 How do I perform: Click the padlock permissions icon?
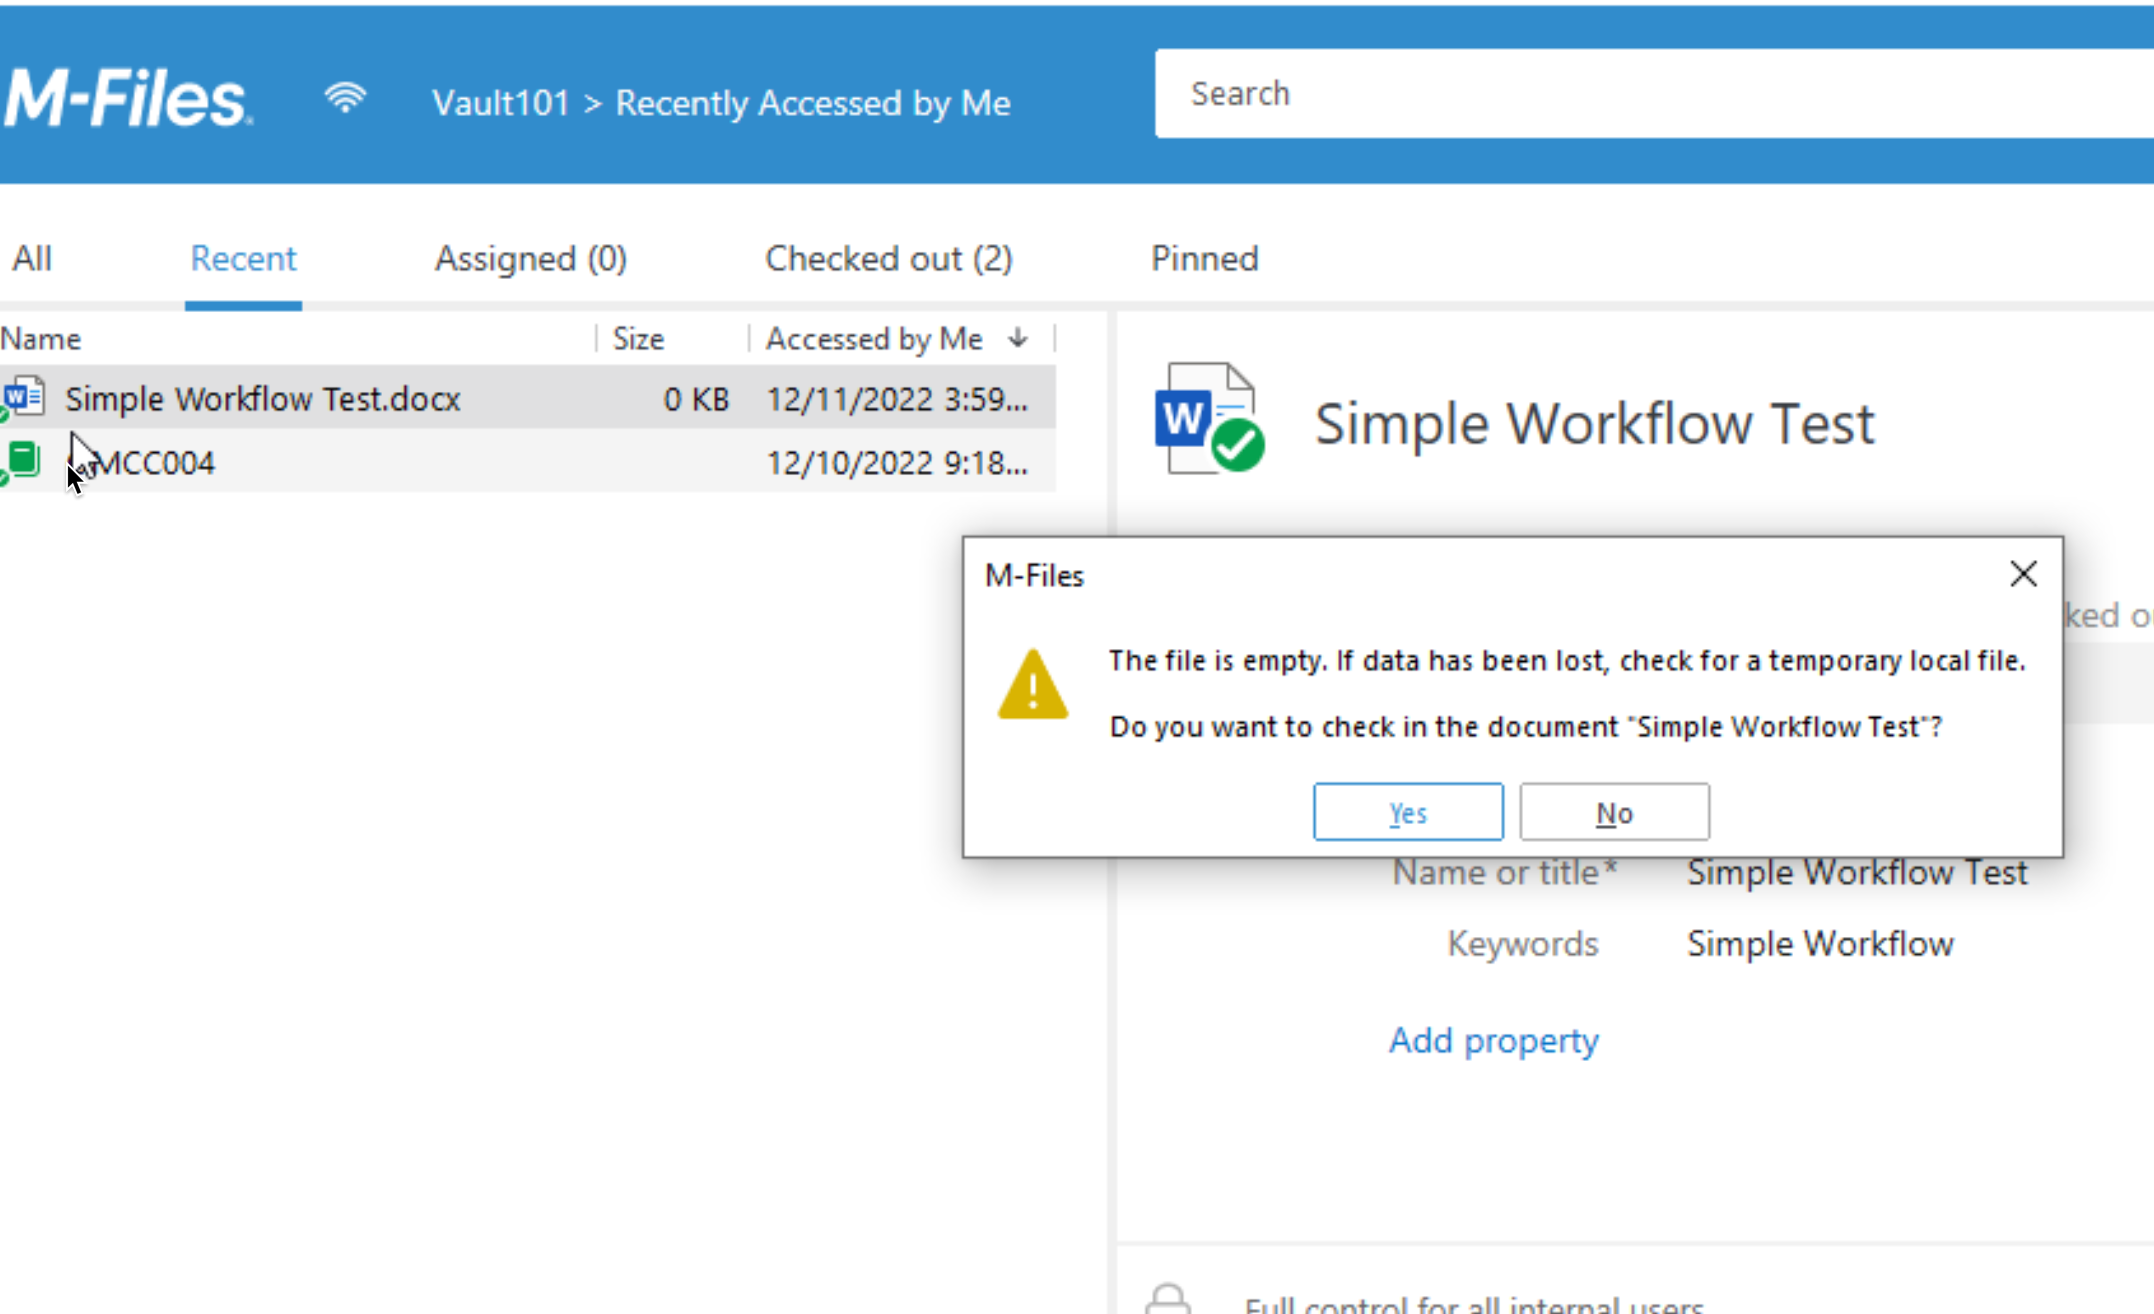(1167, 1299)
